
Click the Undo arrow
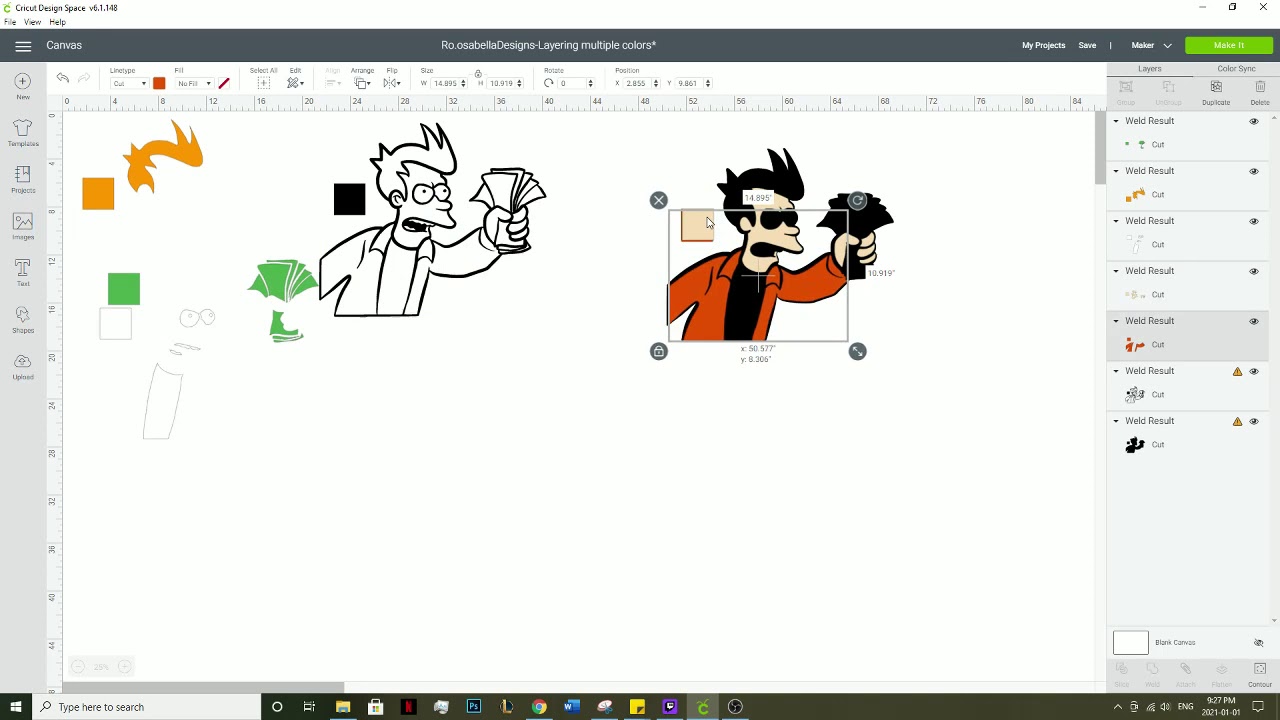[x=62, y=78]
